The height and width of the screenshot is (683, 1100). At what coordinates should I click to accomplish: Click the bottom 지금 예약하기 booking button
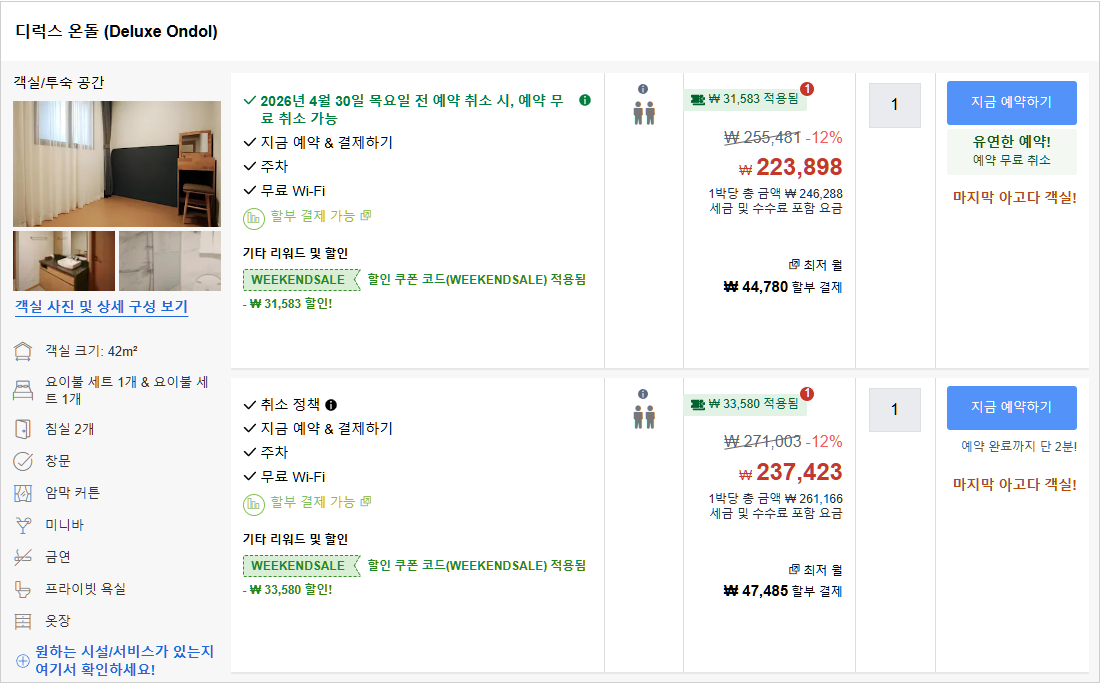point(1011,407)
